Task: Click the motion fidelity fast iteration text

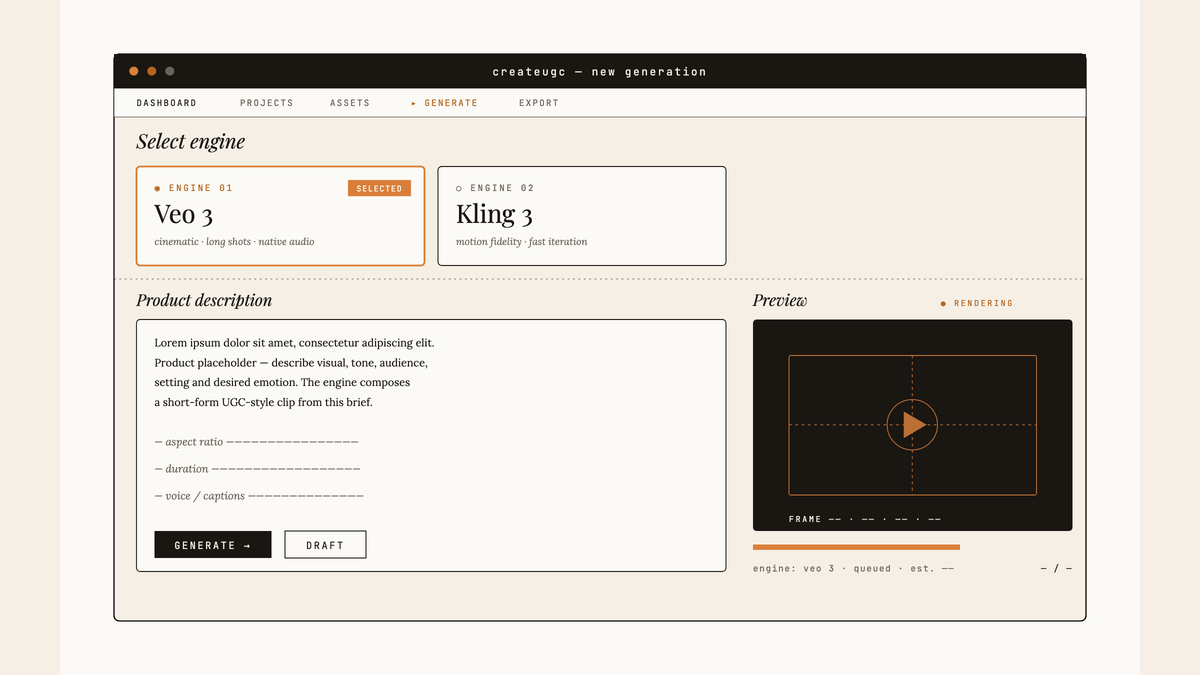Action: pyautogui.click(x=522, y=242)
